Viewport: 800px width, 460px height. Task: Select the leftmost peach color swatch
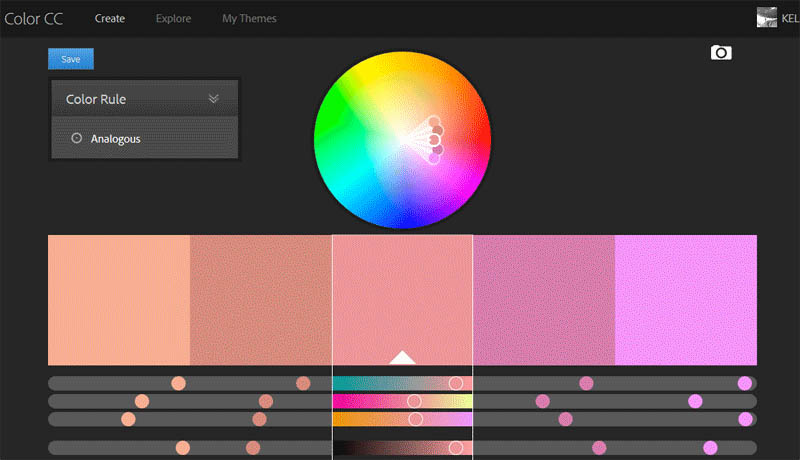pyautogui.click(x=118, y=300)
